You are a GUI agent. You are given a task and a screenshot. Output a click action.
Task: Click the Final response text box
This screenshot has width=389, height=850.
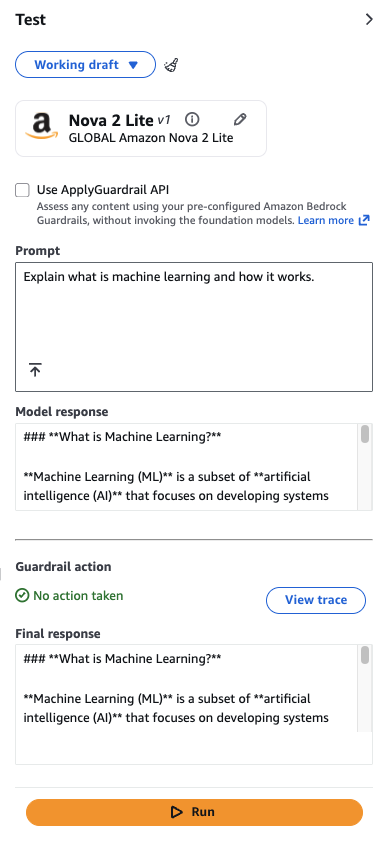pos(187,688)
